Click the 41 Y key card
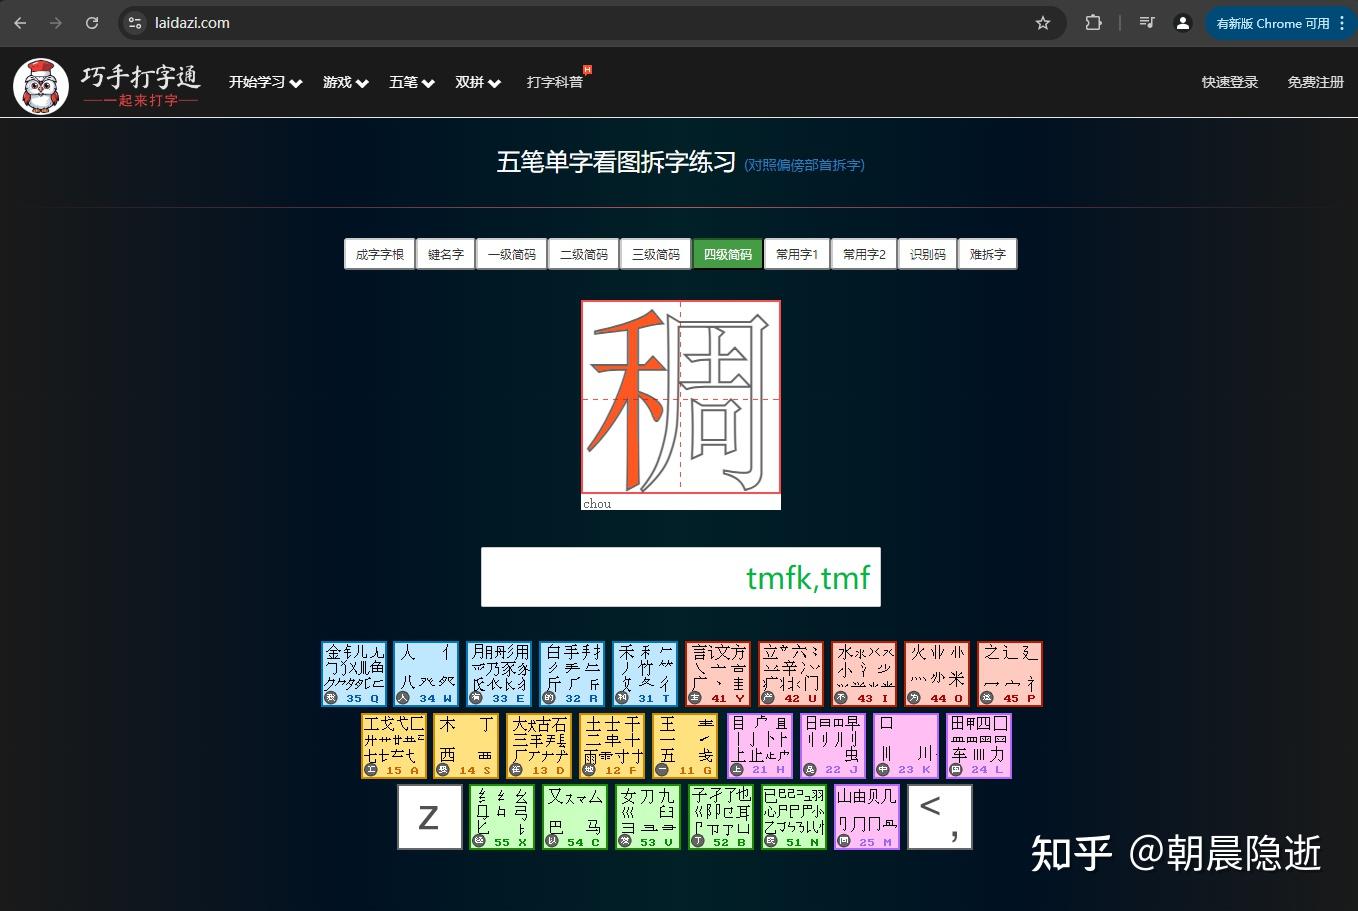 pos(718,674)
